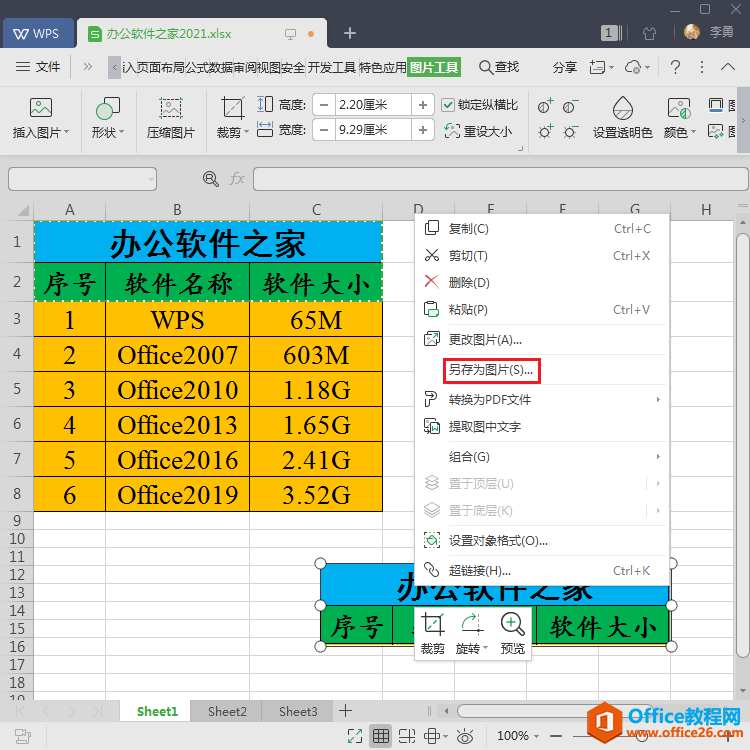Collapse the ribbon with the up chevron
The width and height of the screenshot is (750, 750).
[728, 67]
